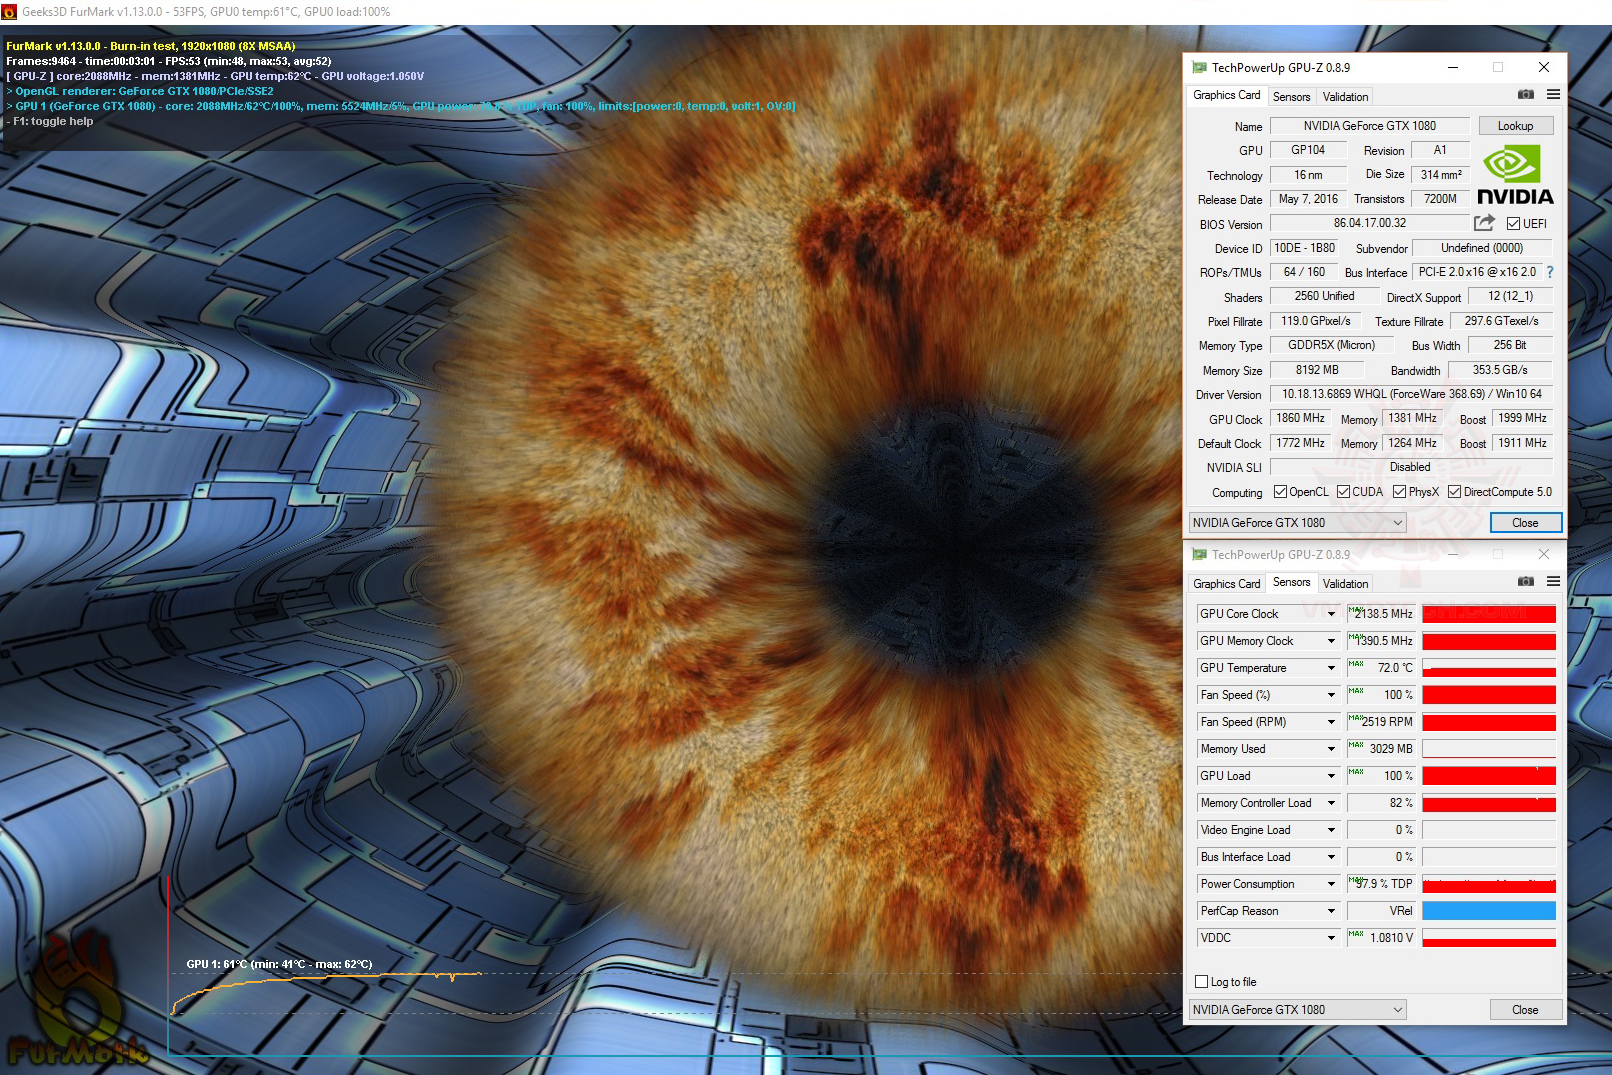Open the Bus Interface Load sensor dropdown
Image resolution: width=1612 pixels, height=1075 pixels.
pyautogui.click(x=1331, y=857)
